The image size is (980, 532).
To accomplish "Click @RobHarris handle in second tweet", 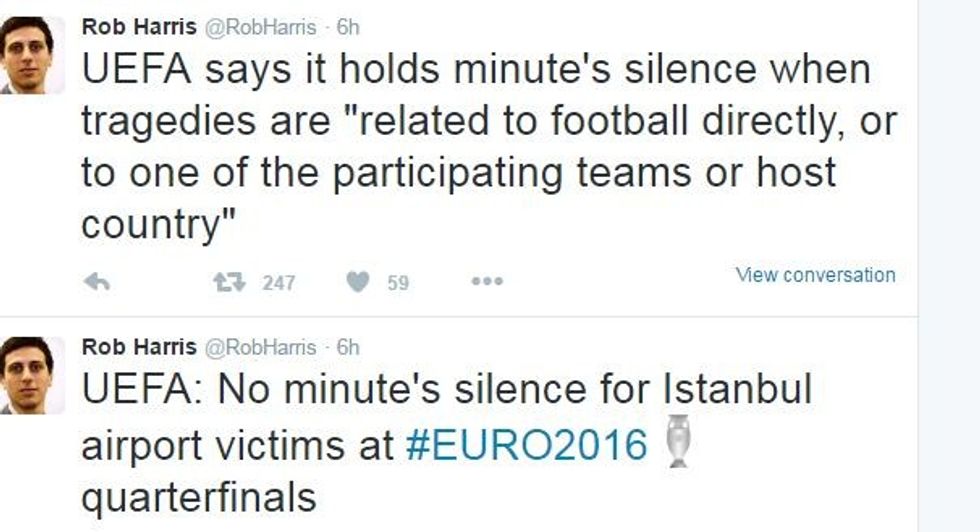I will 260,347.
